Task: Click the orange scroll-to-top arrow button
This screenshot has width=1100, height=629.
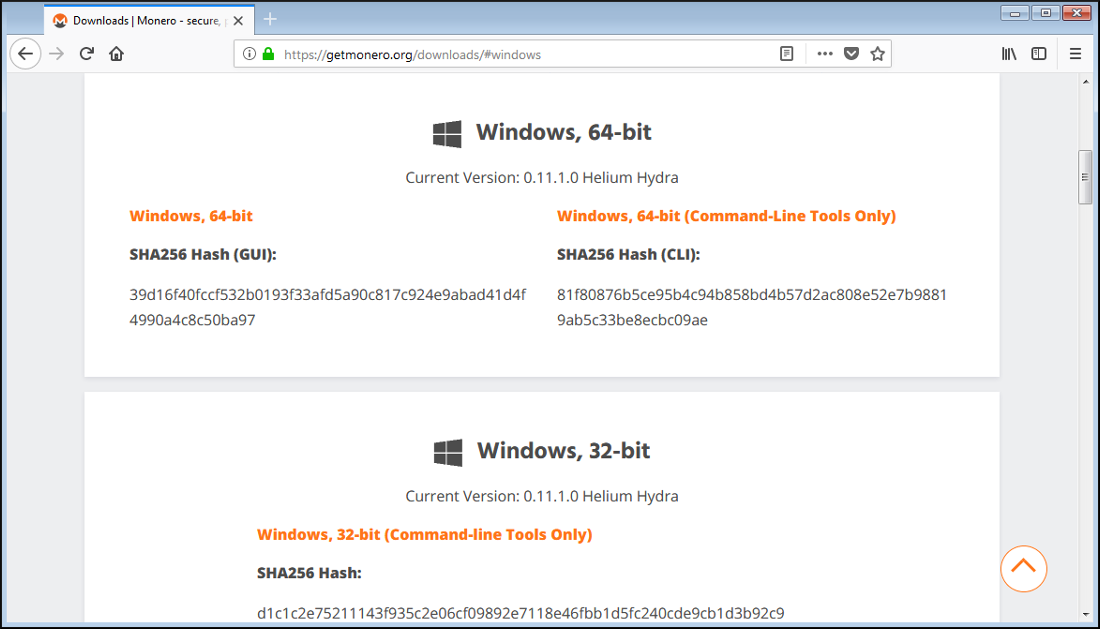Action: tap(1024, 569)
